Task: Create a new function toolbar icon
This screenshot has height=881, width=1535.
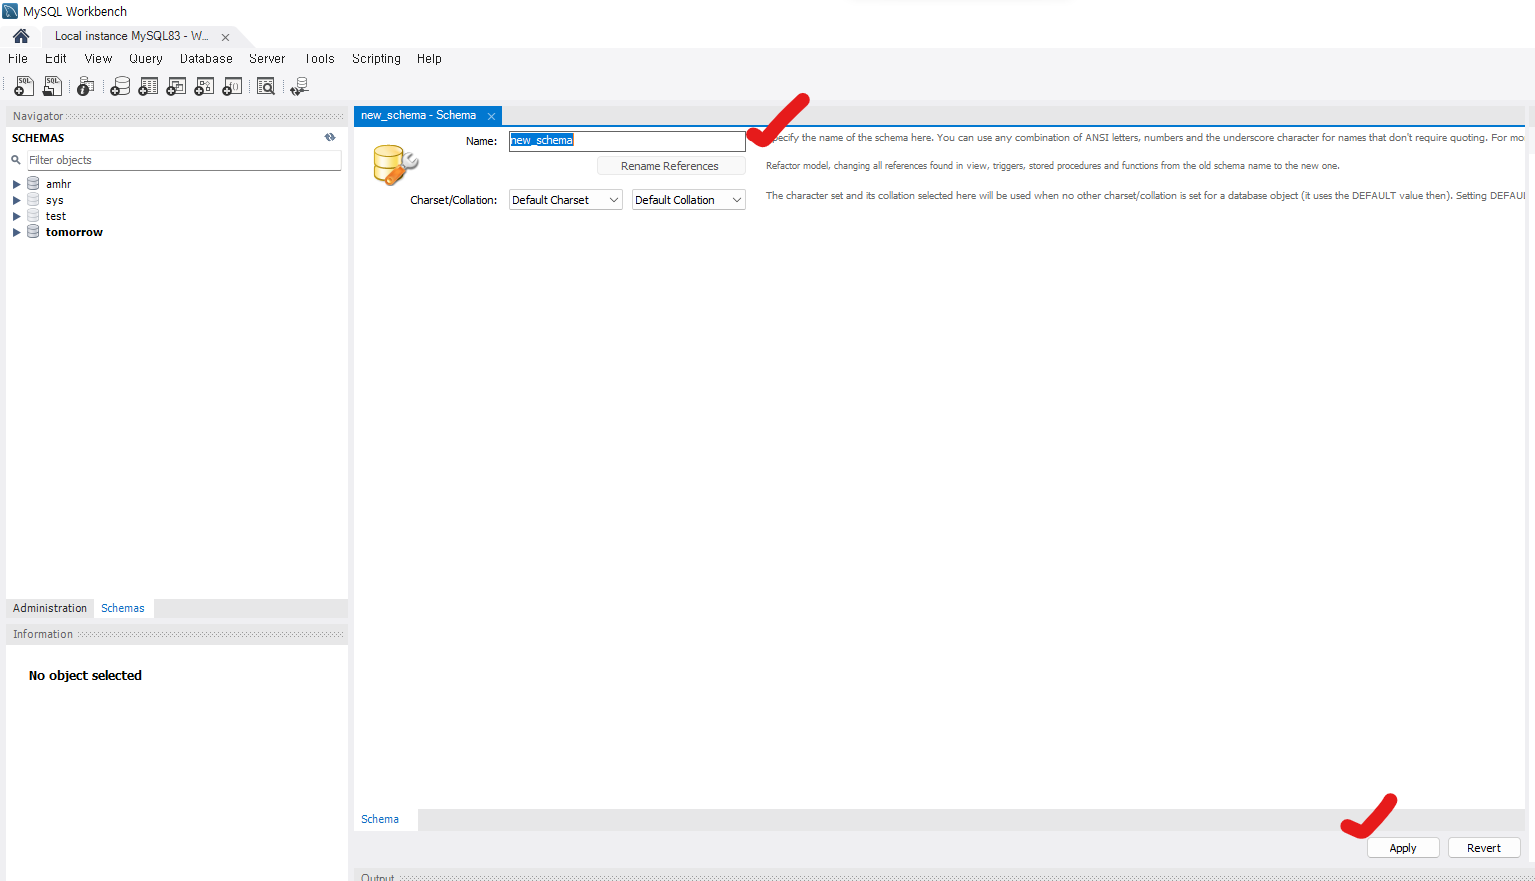Action: pos(232,87)
